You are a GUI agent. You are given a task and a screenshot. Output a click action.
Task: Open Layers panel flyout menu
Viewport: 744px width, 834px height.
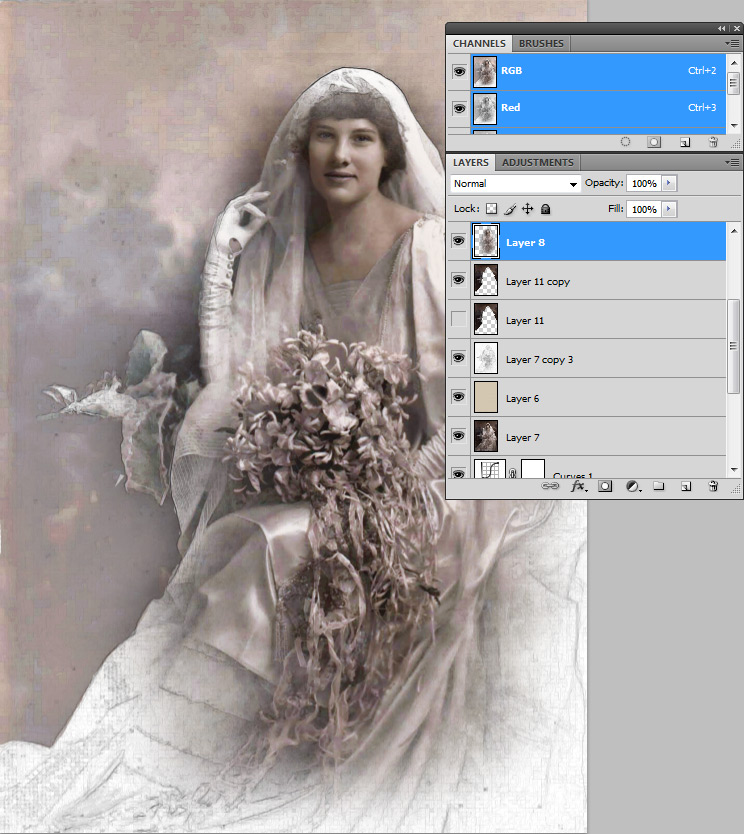point(732,162)
